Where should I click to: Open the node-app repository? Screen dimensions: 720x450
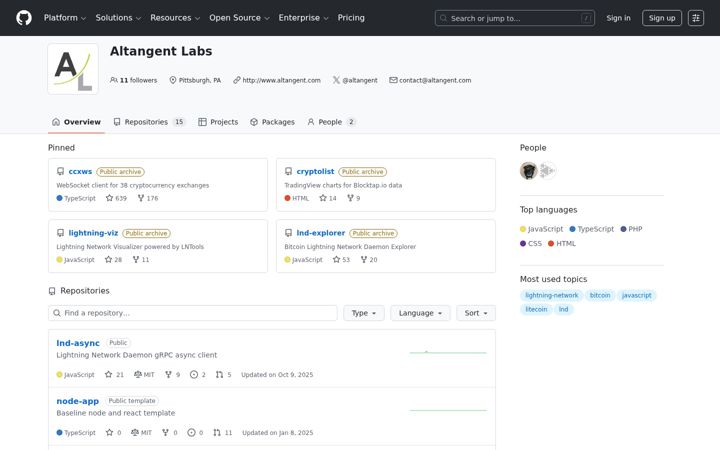[78, 401]
